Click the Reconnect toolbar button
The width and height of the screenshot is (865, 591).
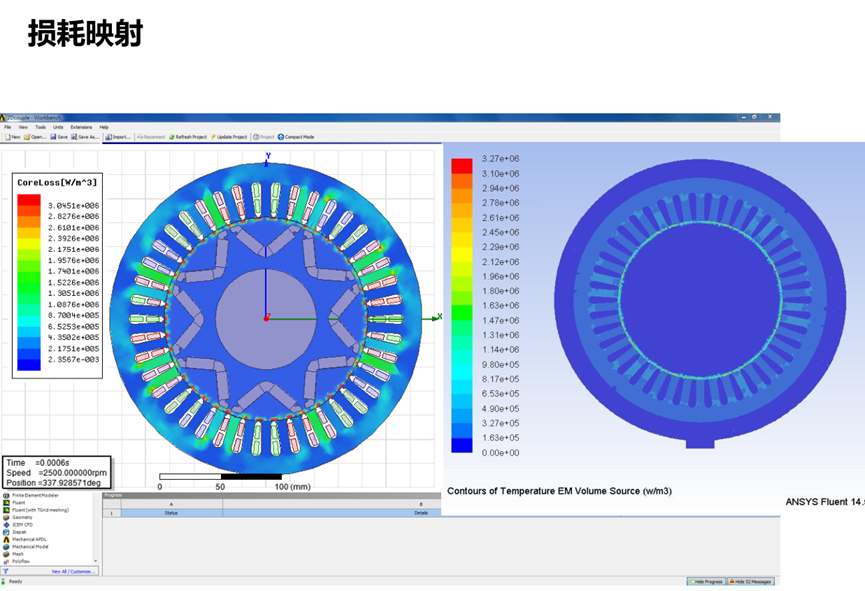[x=151, y=137]
